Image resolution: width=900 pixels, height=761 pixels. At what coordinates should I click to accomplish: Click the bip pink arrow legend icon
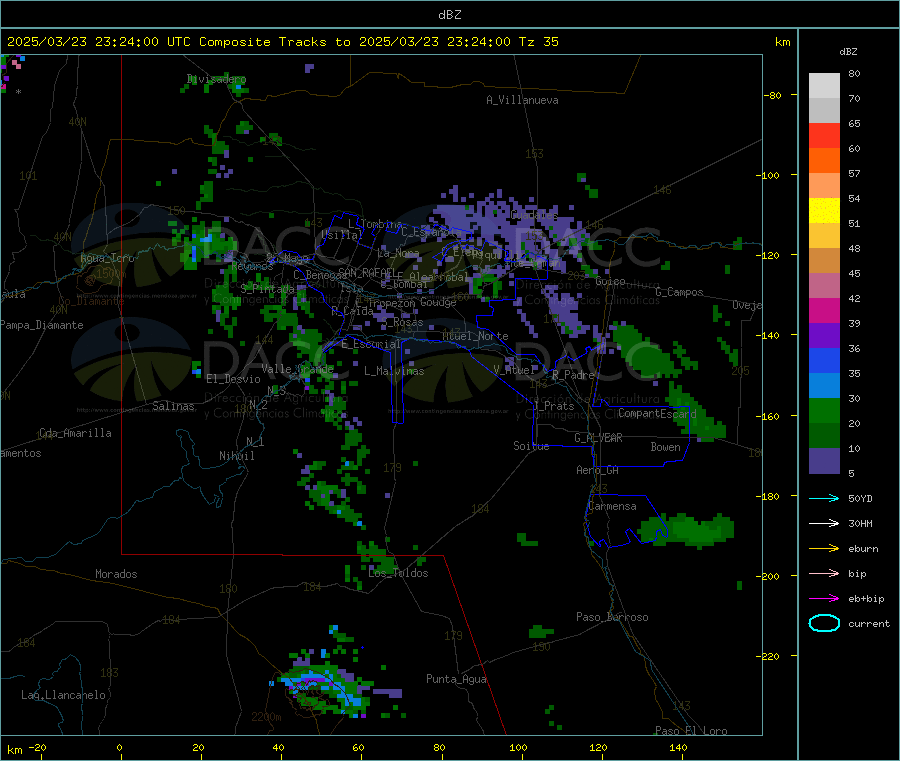click(x=824, y=573)
